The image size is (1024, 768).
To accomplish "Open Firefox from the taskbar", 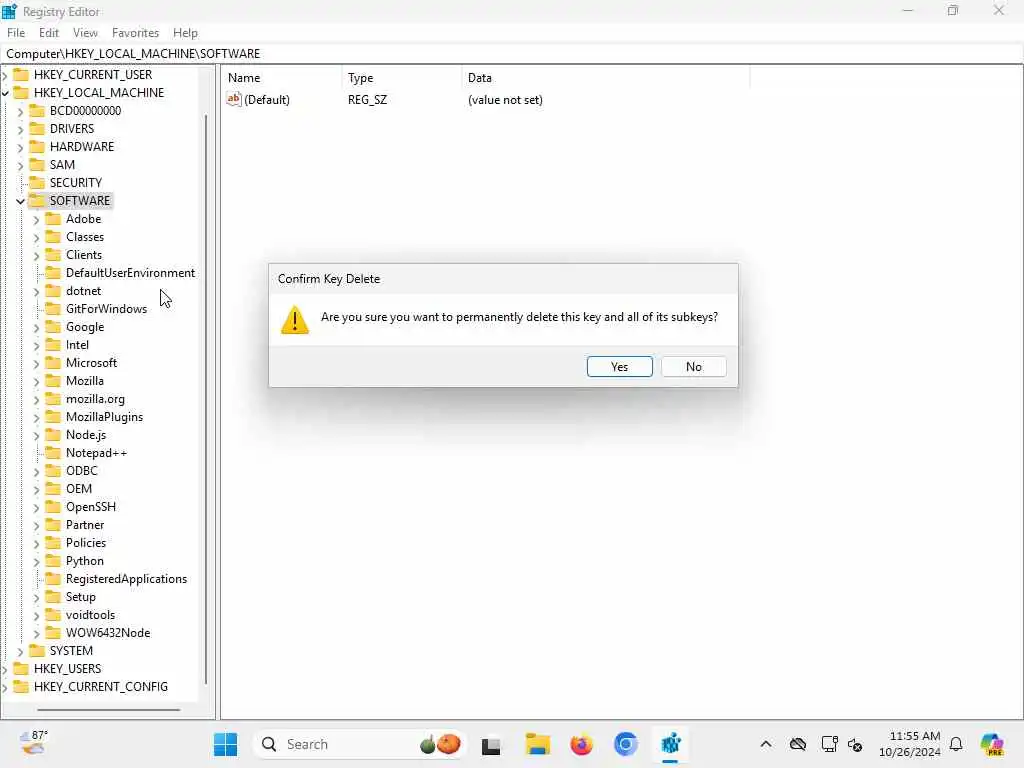I will pyautogui.click(x=581, y=744).
